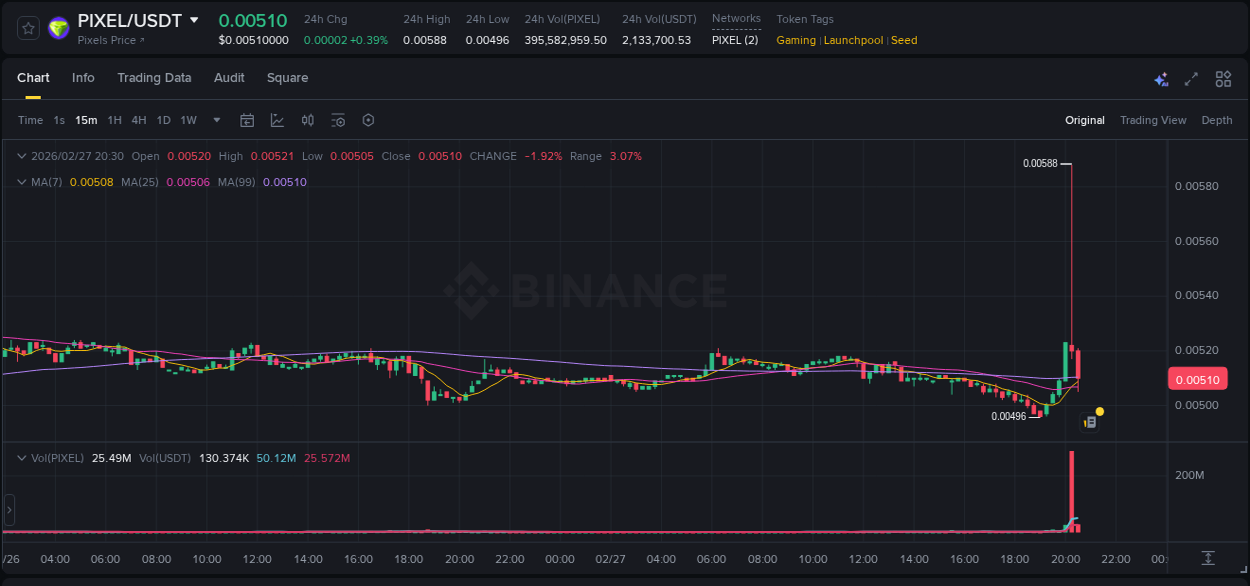1250x586 pixels.
Task: Open the Pixels Price external link
Action: tap(112, 40)
